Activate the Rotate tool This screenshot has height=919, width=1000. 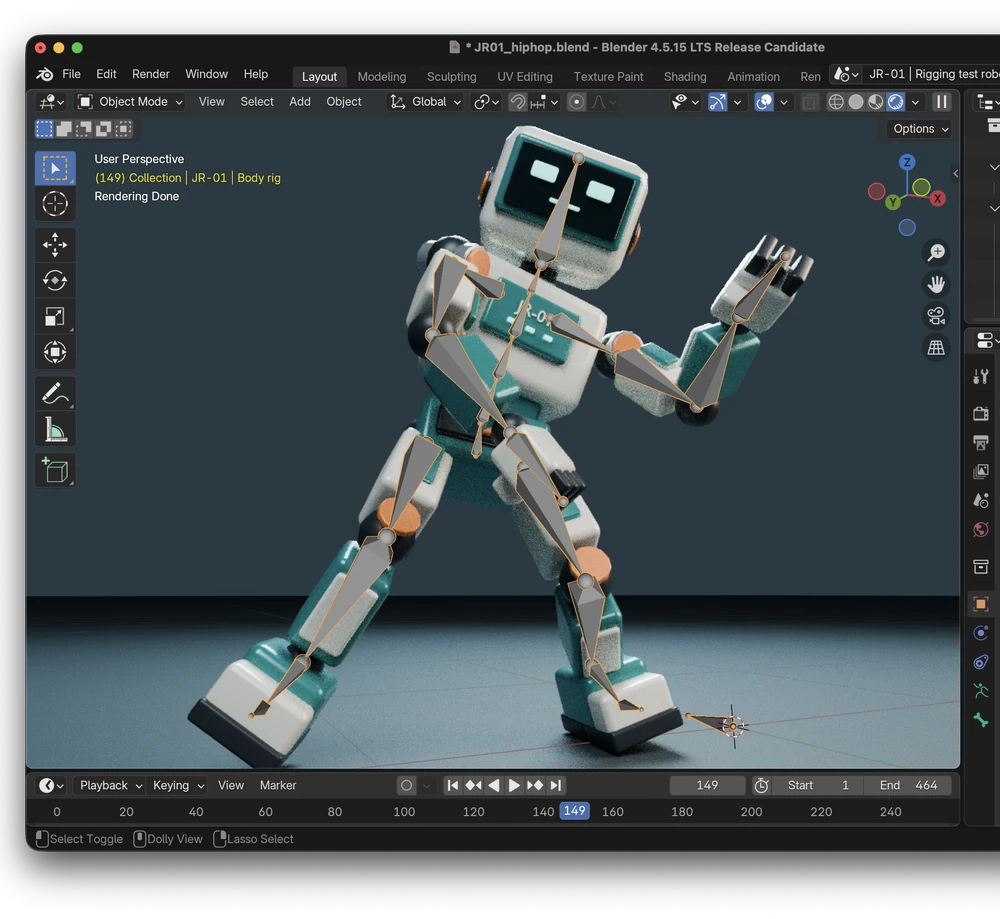coord(55,281)
